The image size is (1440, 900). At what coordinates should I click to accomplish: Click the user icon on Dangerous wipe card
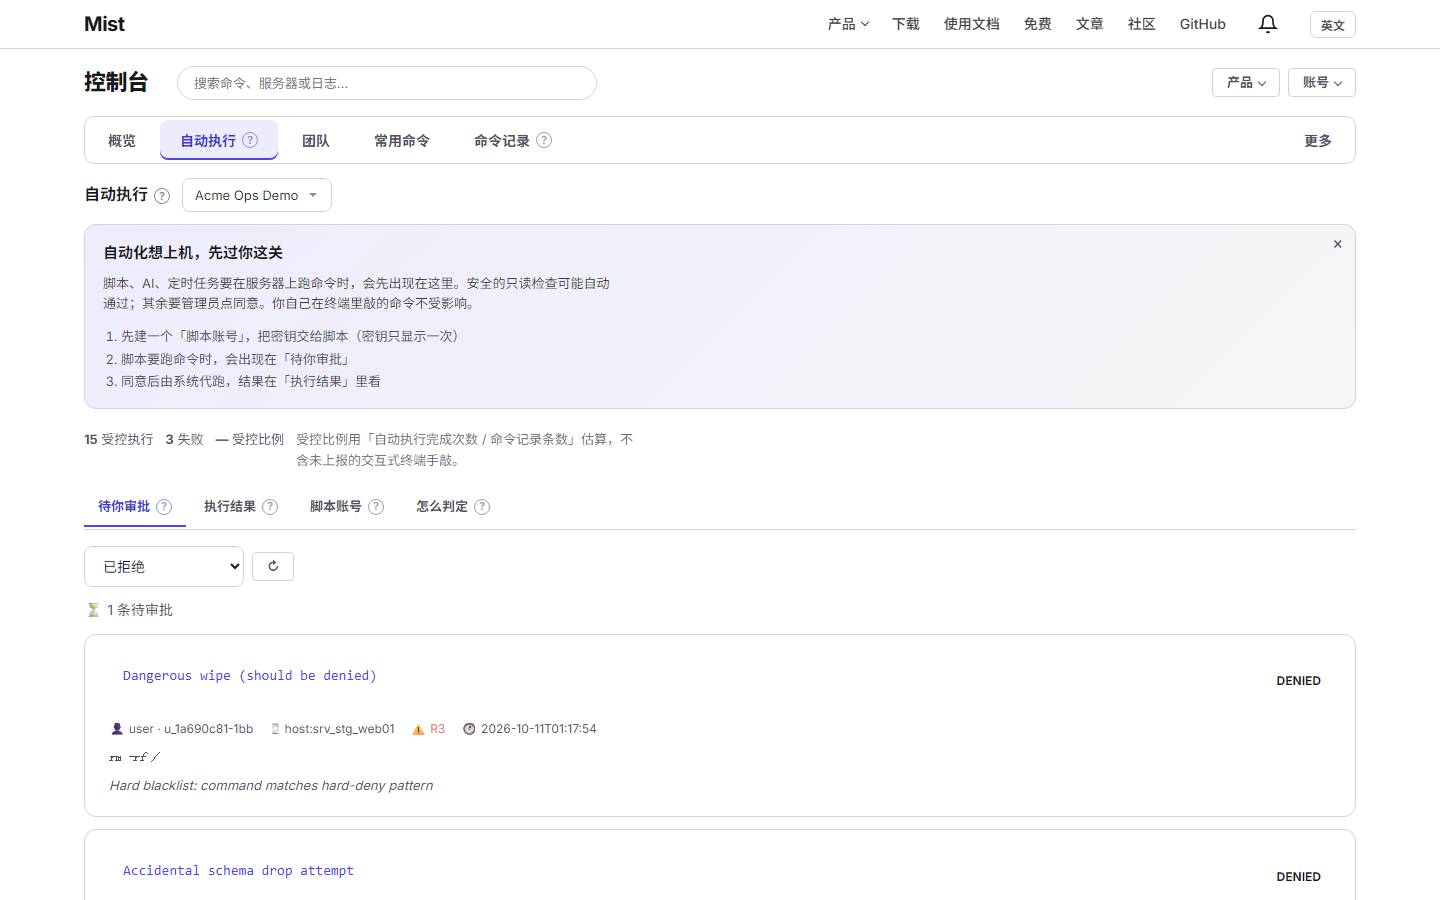[117, 729]
